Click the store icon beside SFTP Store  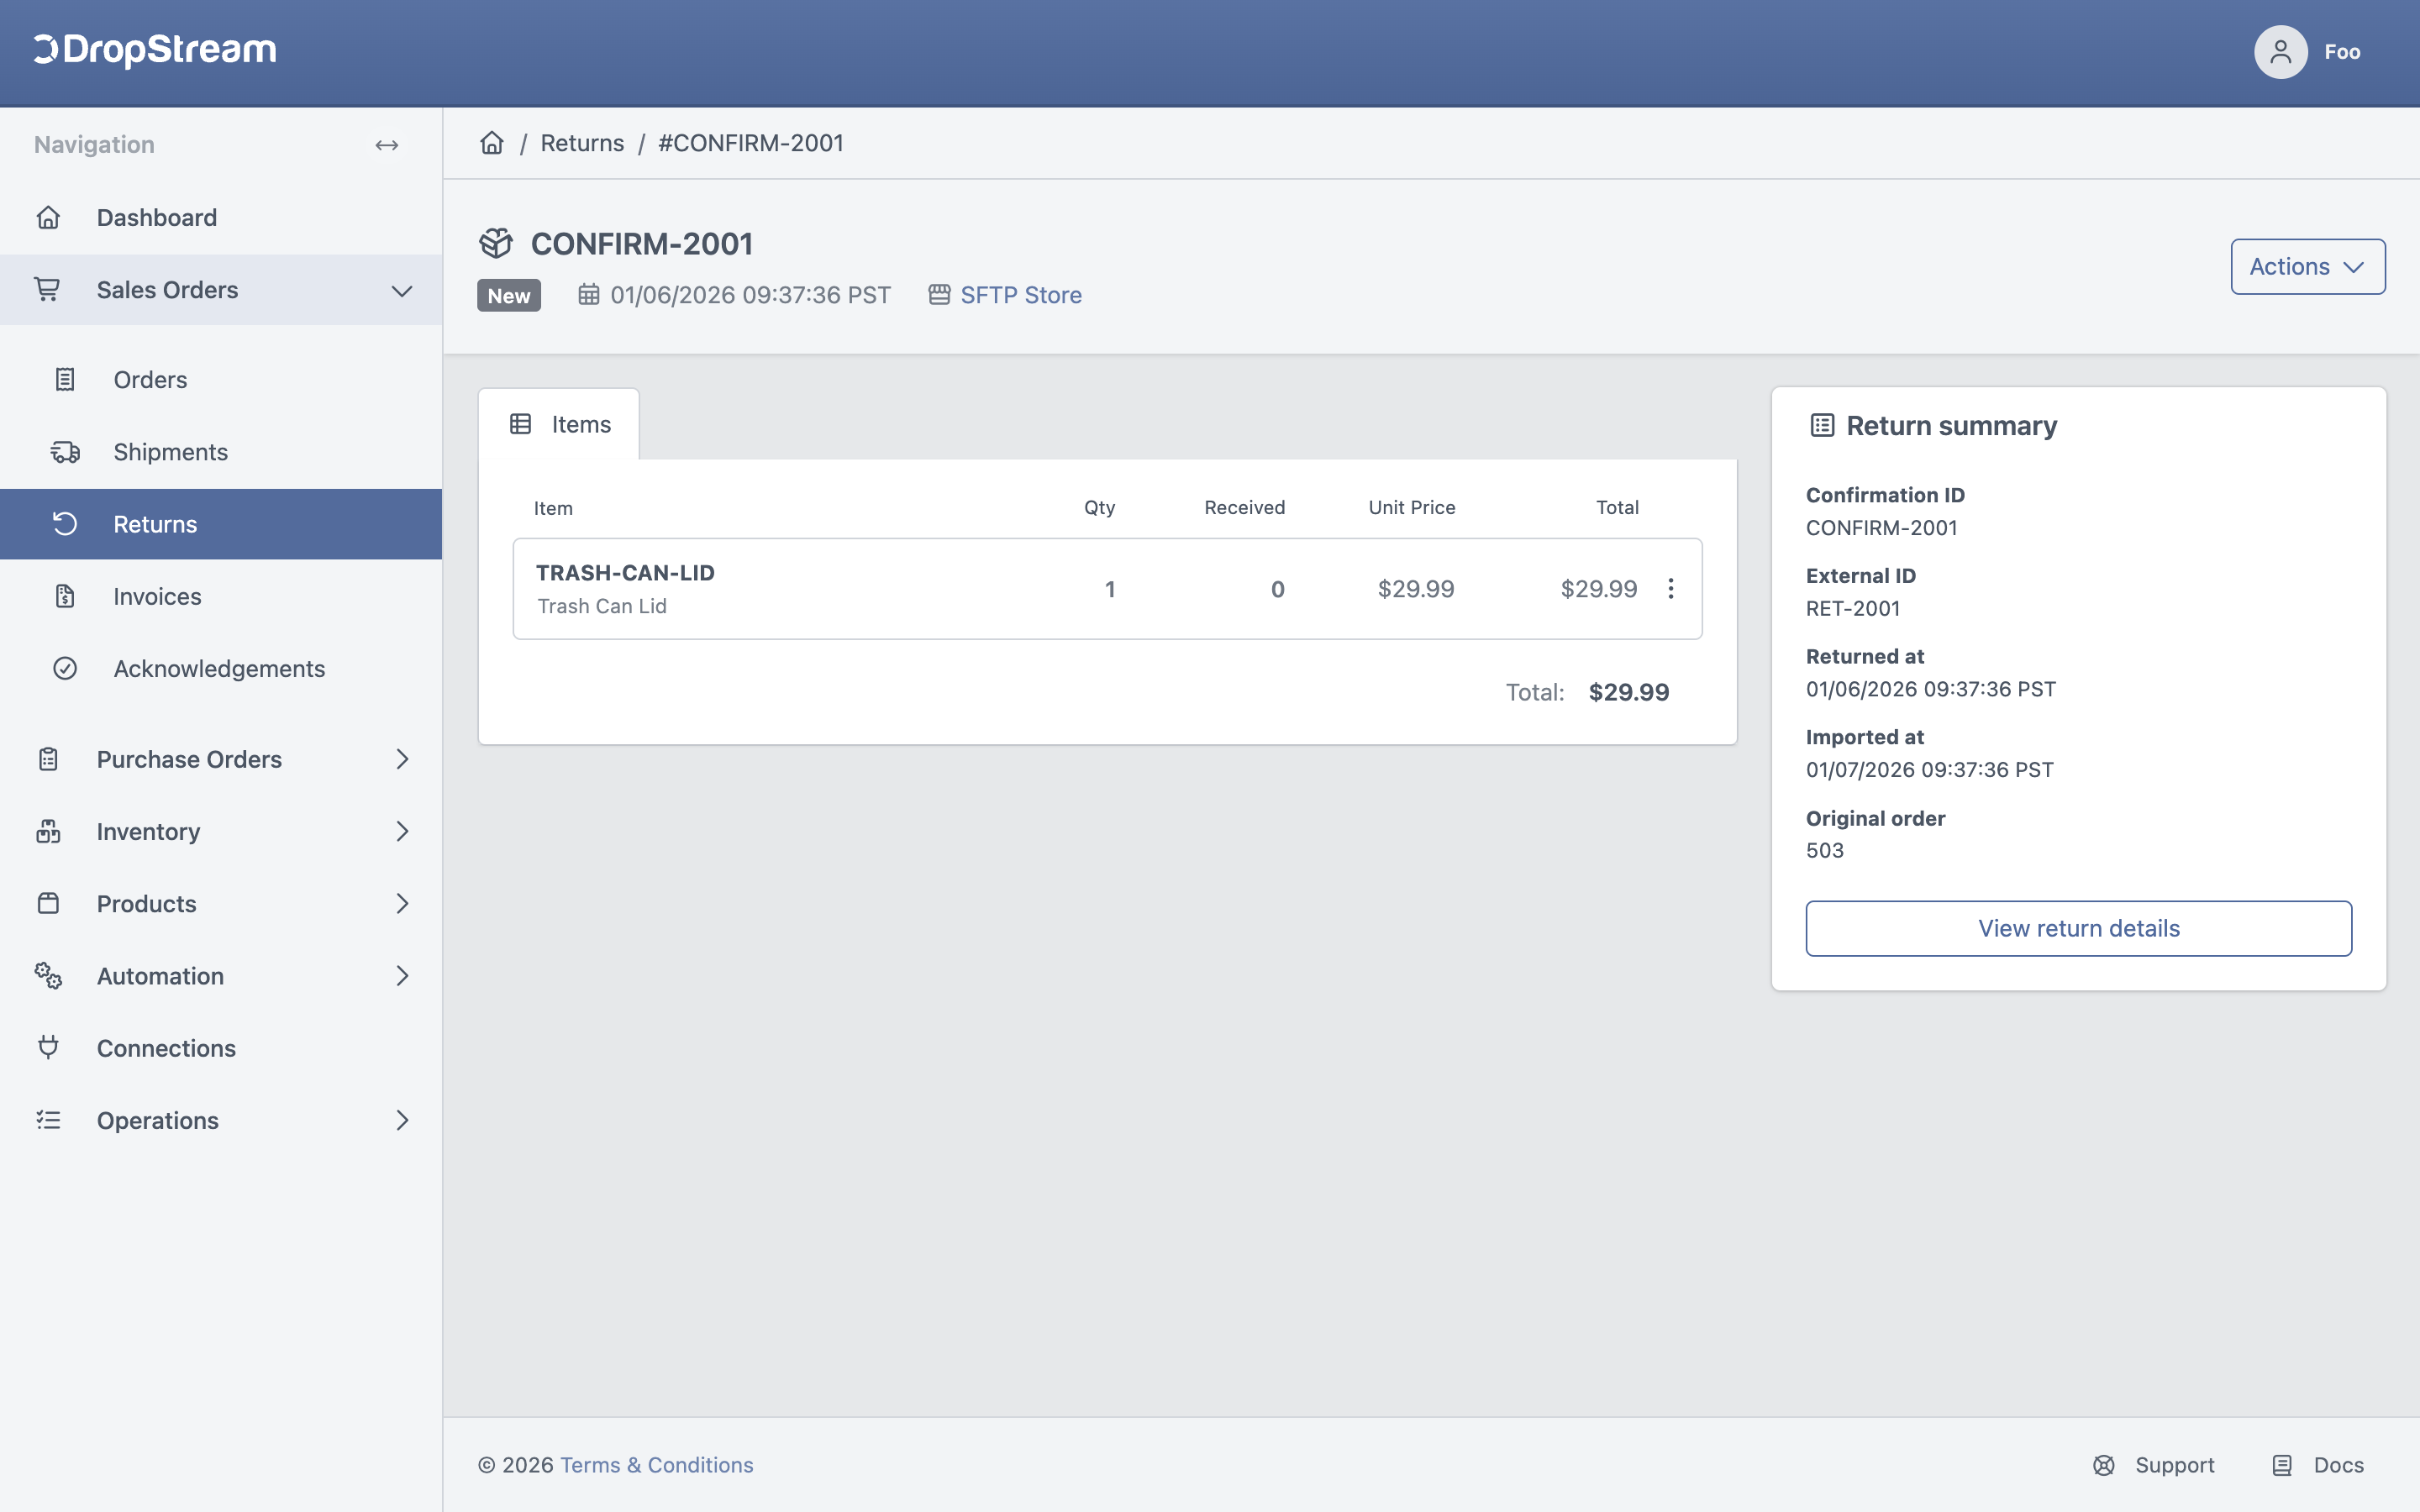click(939, 294)
